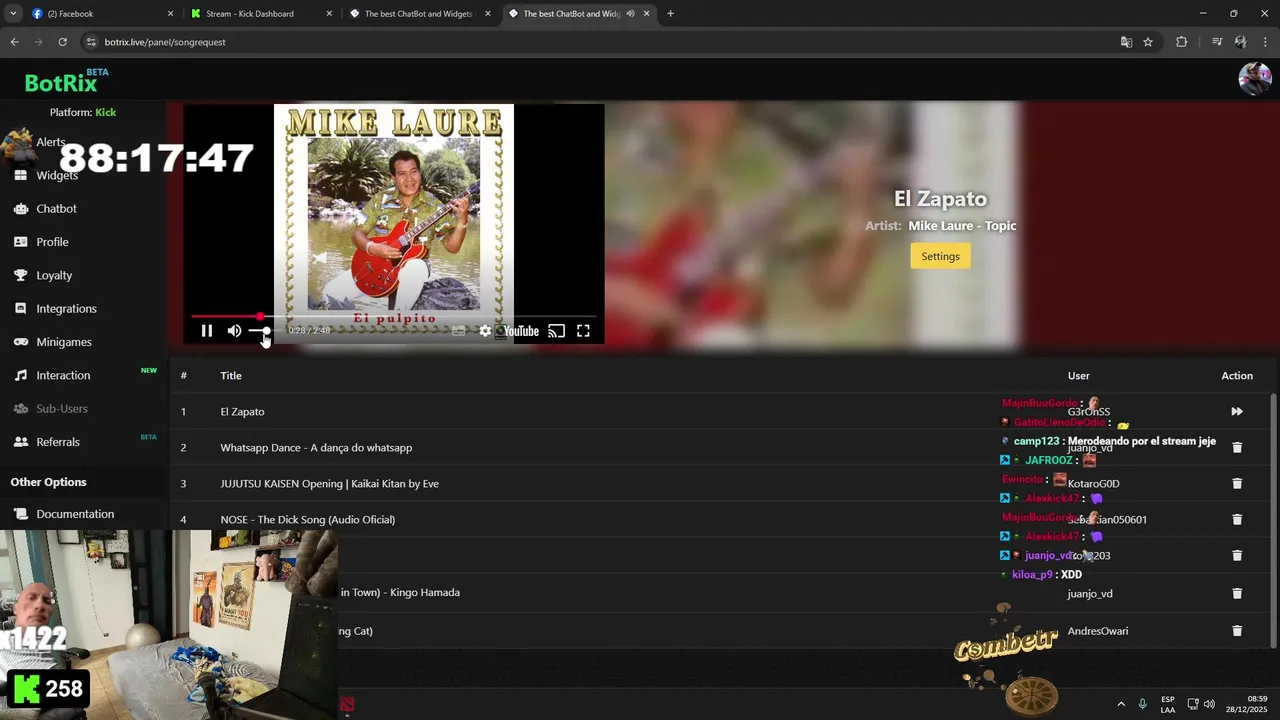Select JUJUTSU KAISEN Opening song title

point(329,483)
